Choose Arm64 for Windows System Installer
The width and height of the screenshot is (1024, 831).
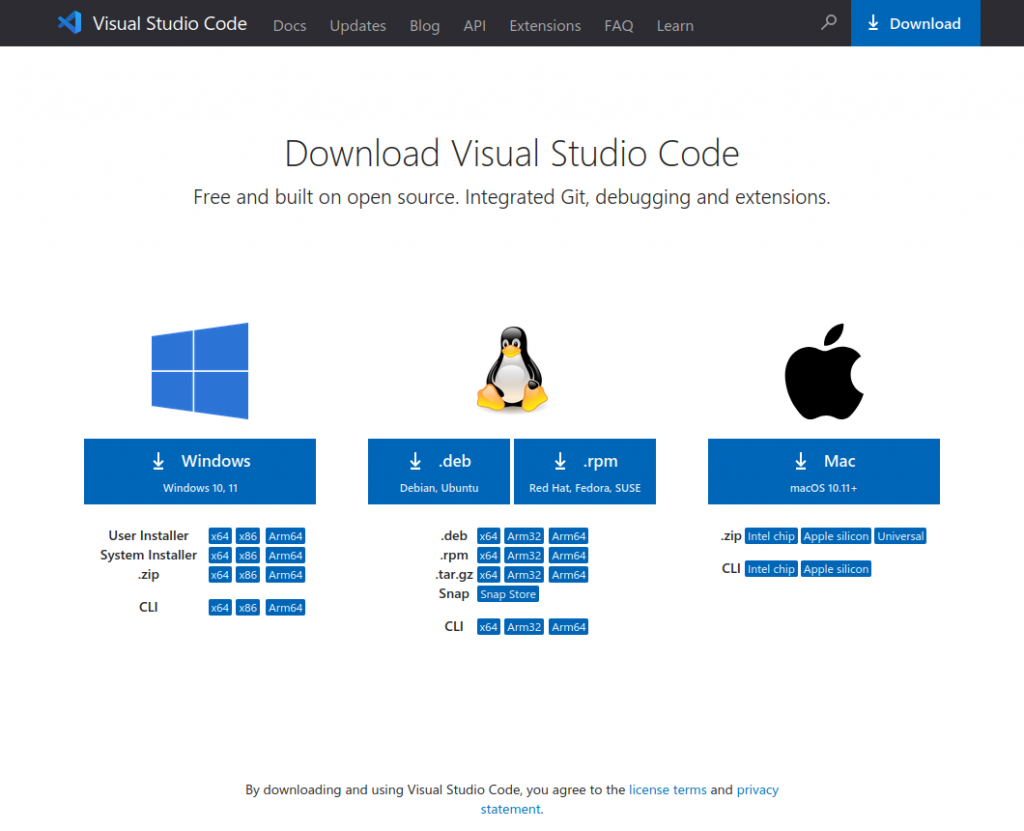pyautogui.click(x=285, y=555)
